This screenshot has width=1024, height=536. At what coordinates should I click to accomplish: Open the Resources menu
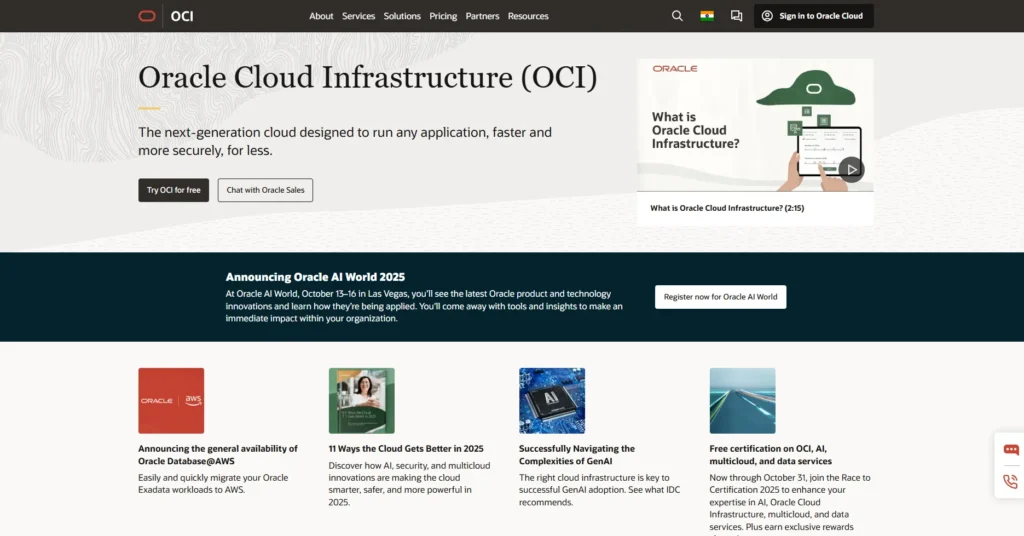(528, 16)
